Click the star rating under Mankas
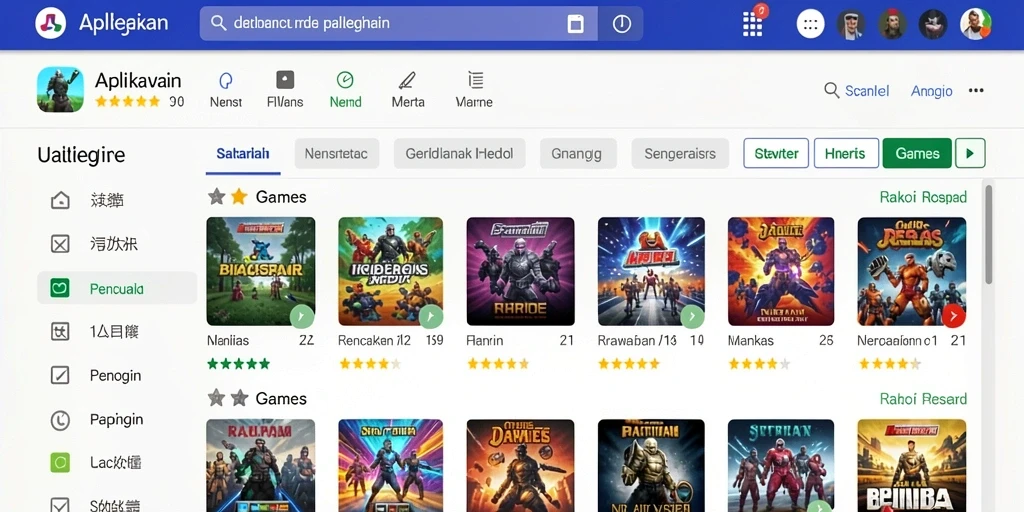Viewport: 1024px width, 512px height. [x=760, y=364]
